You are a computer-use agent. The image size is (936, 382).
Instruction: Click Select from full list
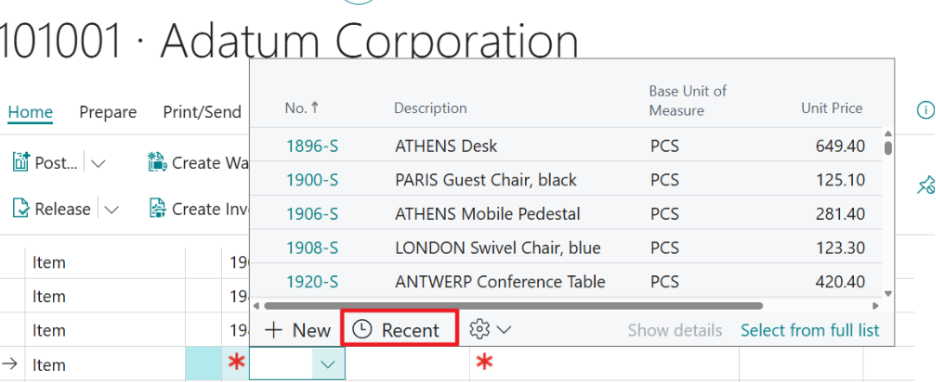810,330
